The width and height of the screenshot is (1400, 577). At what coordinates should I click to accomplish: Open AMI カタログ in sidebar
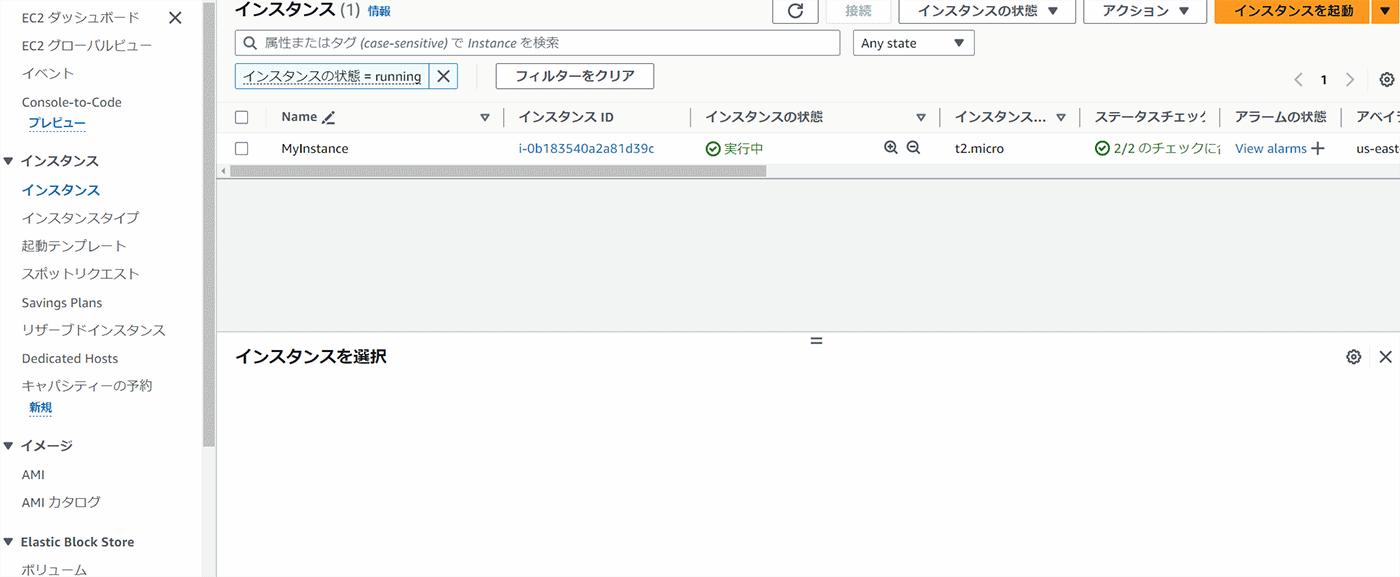pyautogui.click(x=61, y=502)
